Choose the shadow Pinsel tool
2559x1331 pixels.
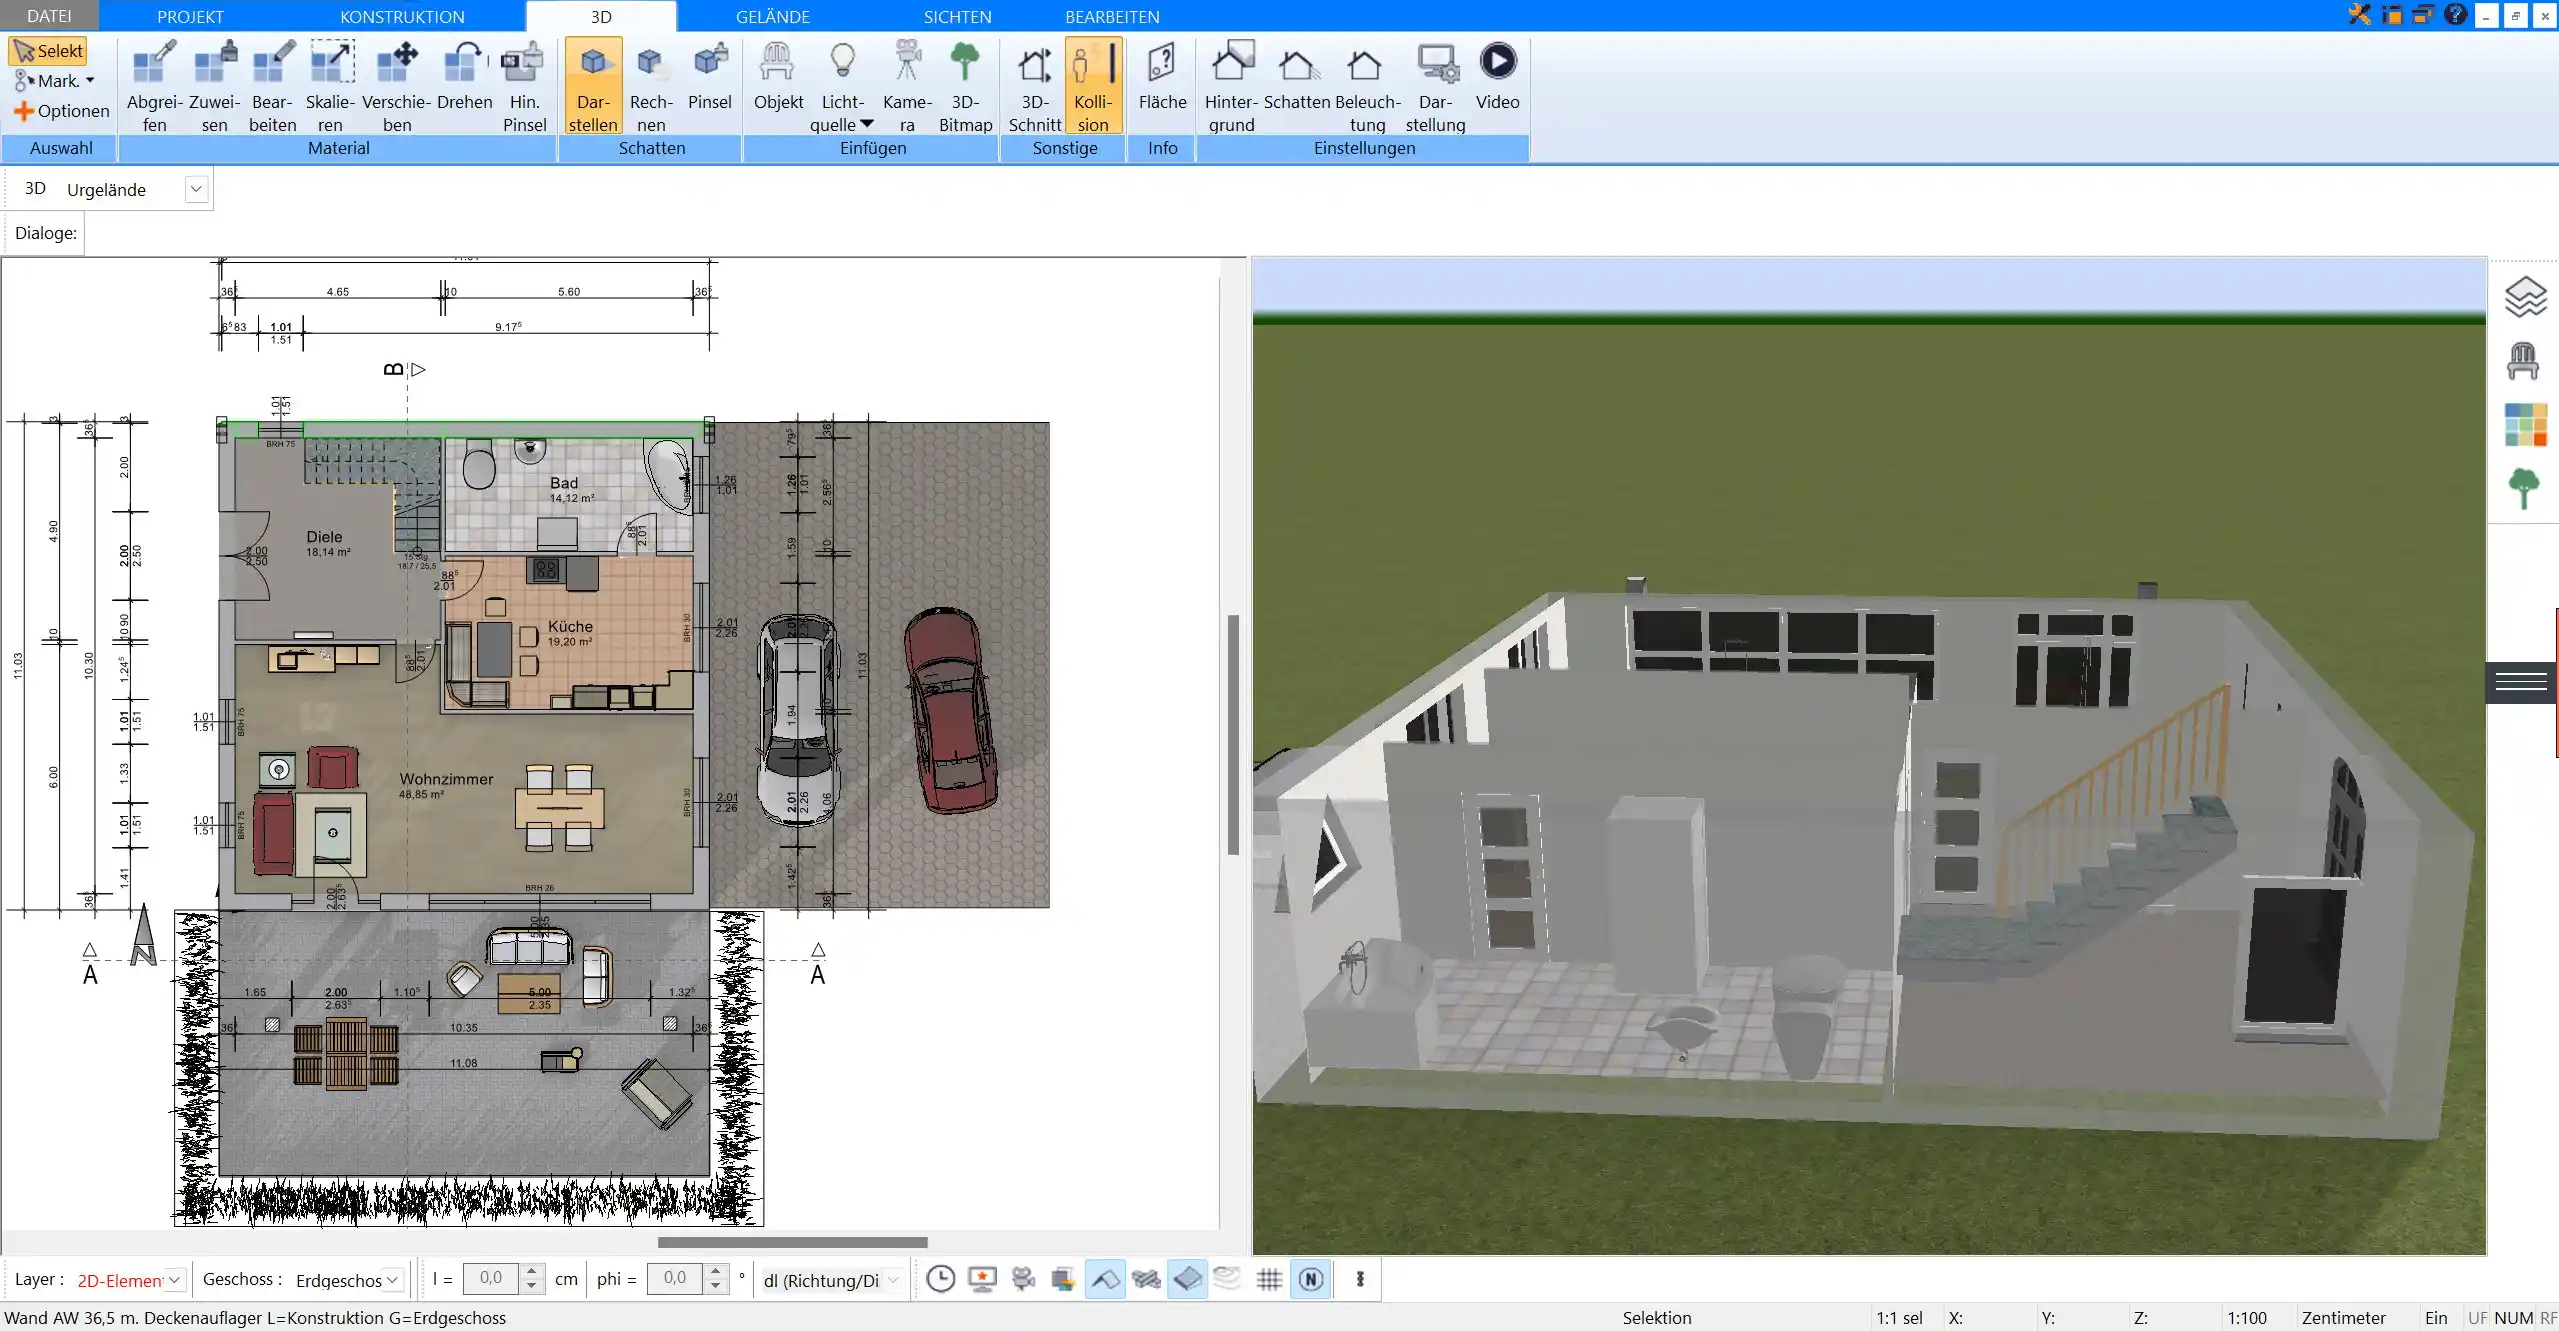pos(710,76)
